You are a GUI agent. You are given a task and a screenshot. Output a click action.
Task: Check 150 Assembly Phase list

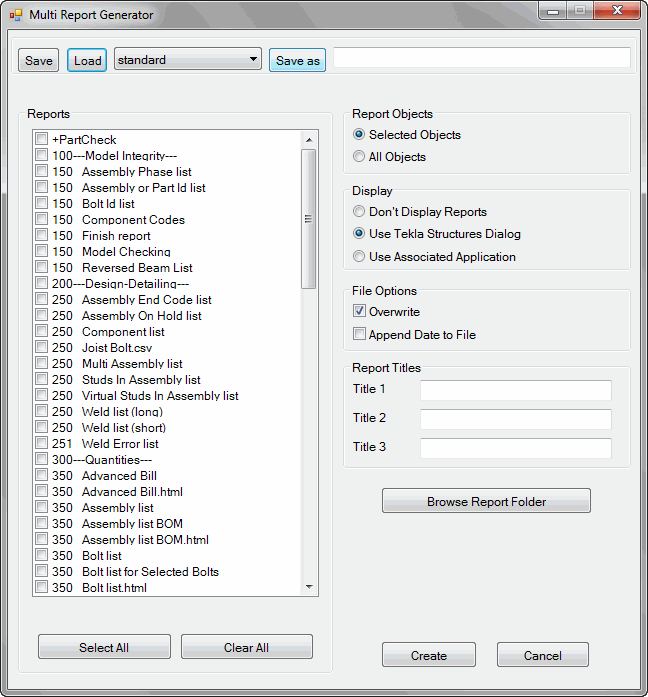(x=41, y=171)
